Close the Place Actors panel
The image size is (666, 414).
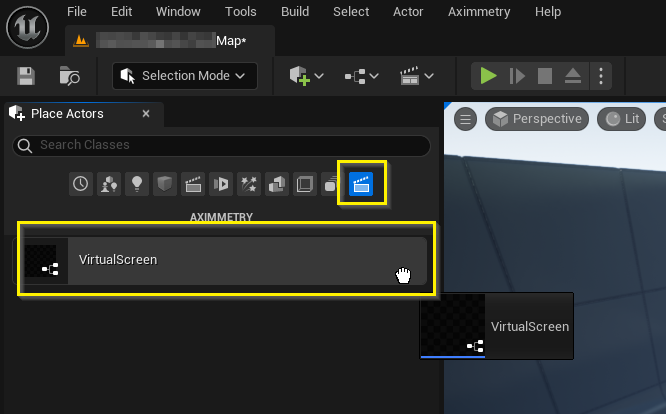coord(146,114)
